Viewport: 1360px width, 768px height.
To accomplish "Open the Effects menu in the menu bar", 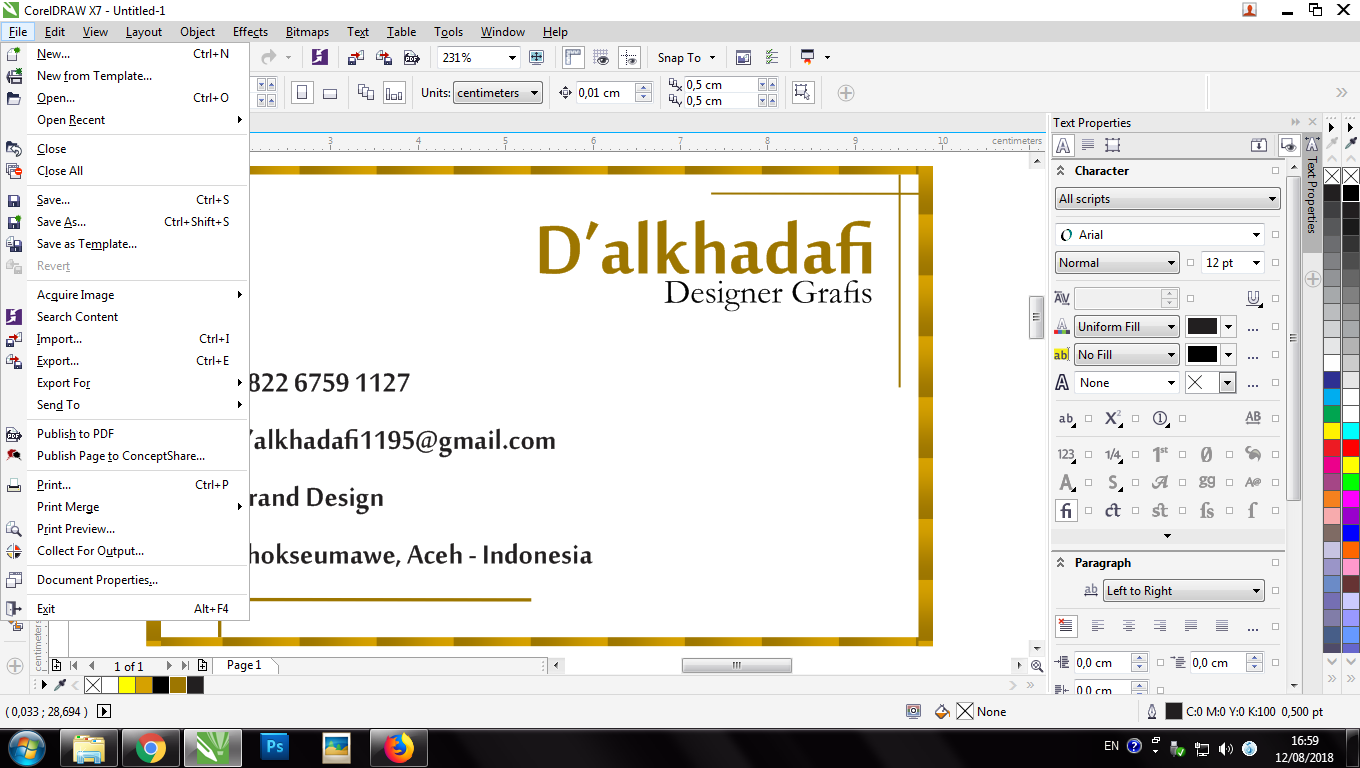I will 250,32.
